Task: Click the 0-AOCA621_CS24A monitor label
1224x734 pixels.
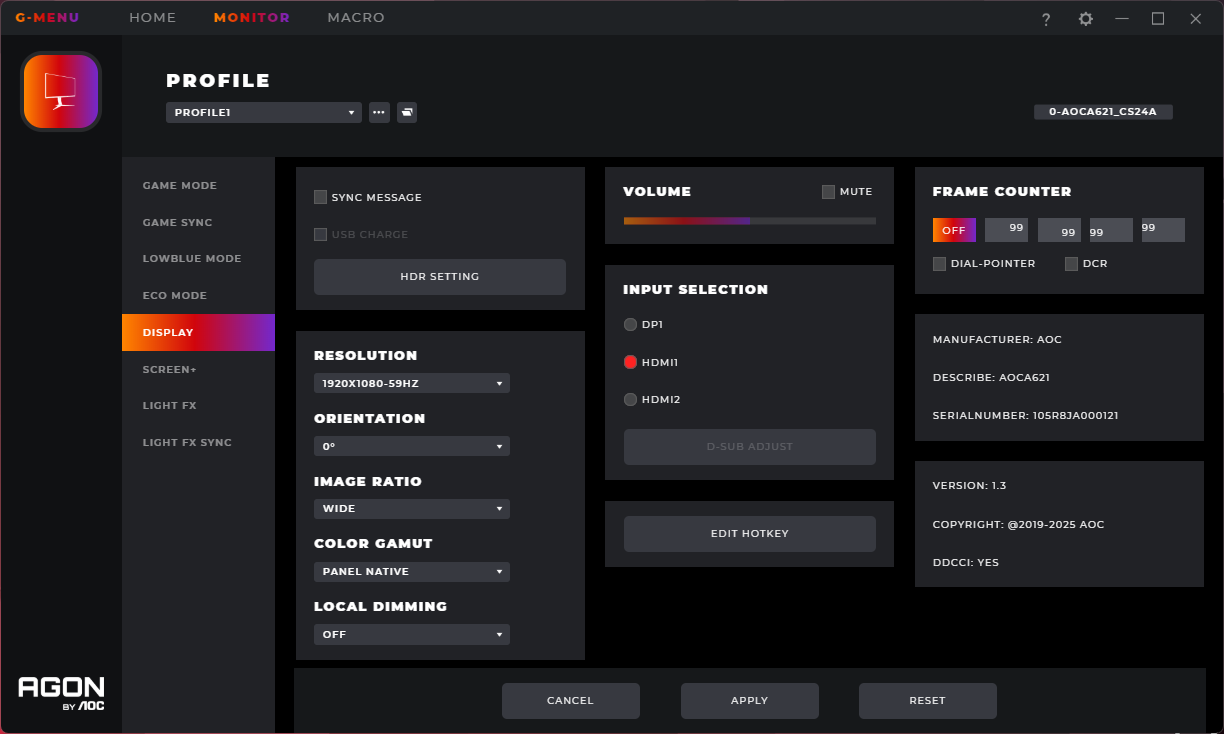Action: (1103, 112)
